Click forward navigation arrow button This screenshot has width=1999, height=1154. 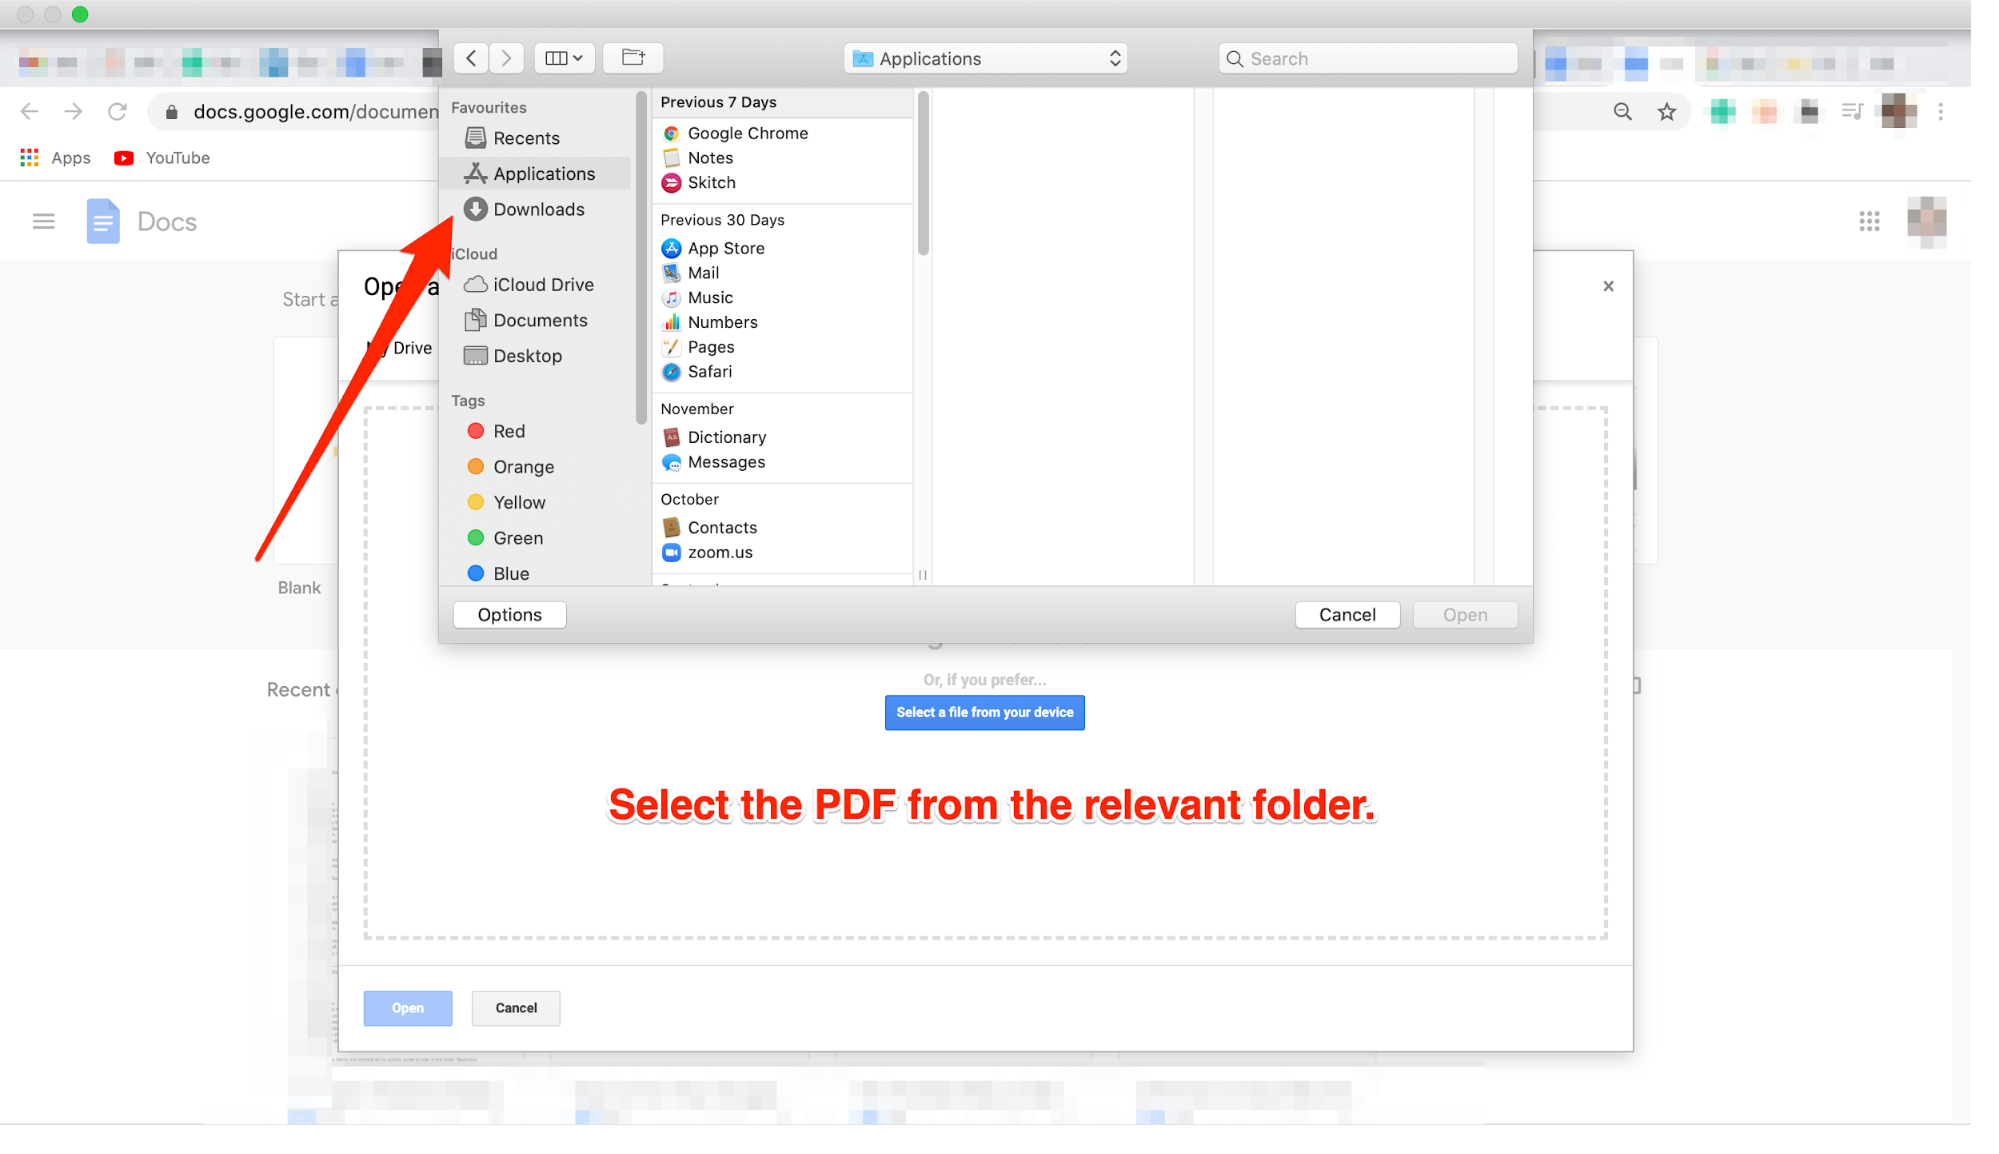click(x=506, y=56)
